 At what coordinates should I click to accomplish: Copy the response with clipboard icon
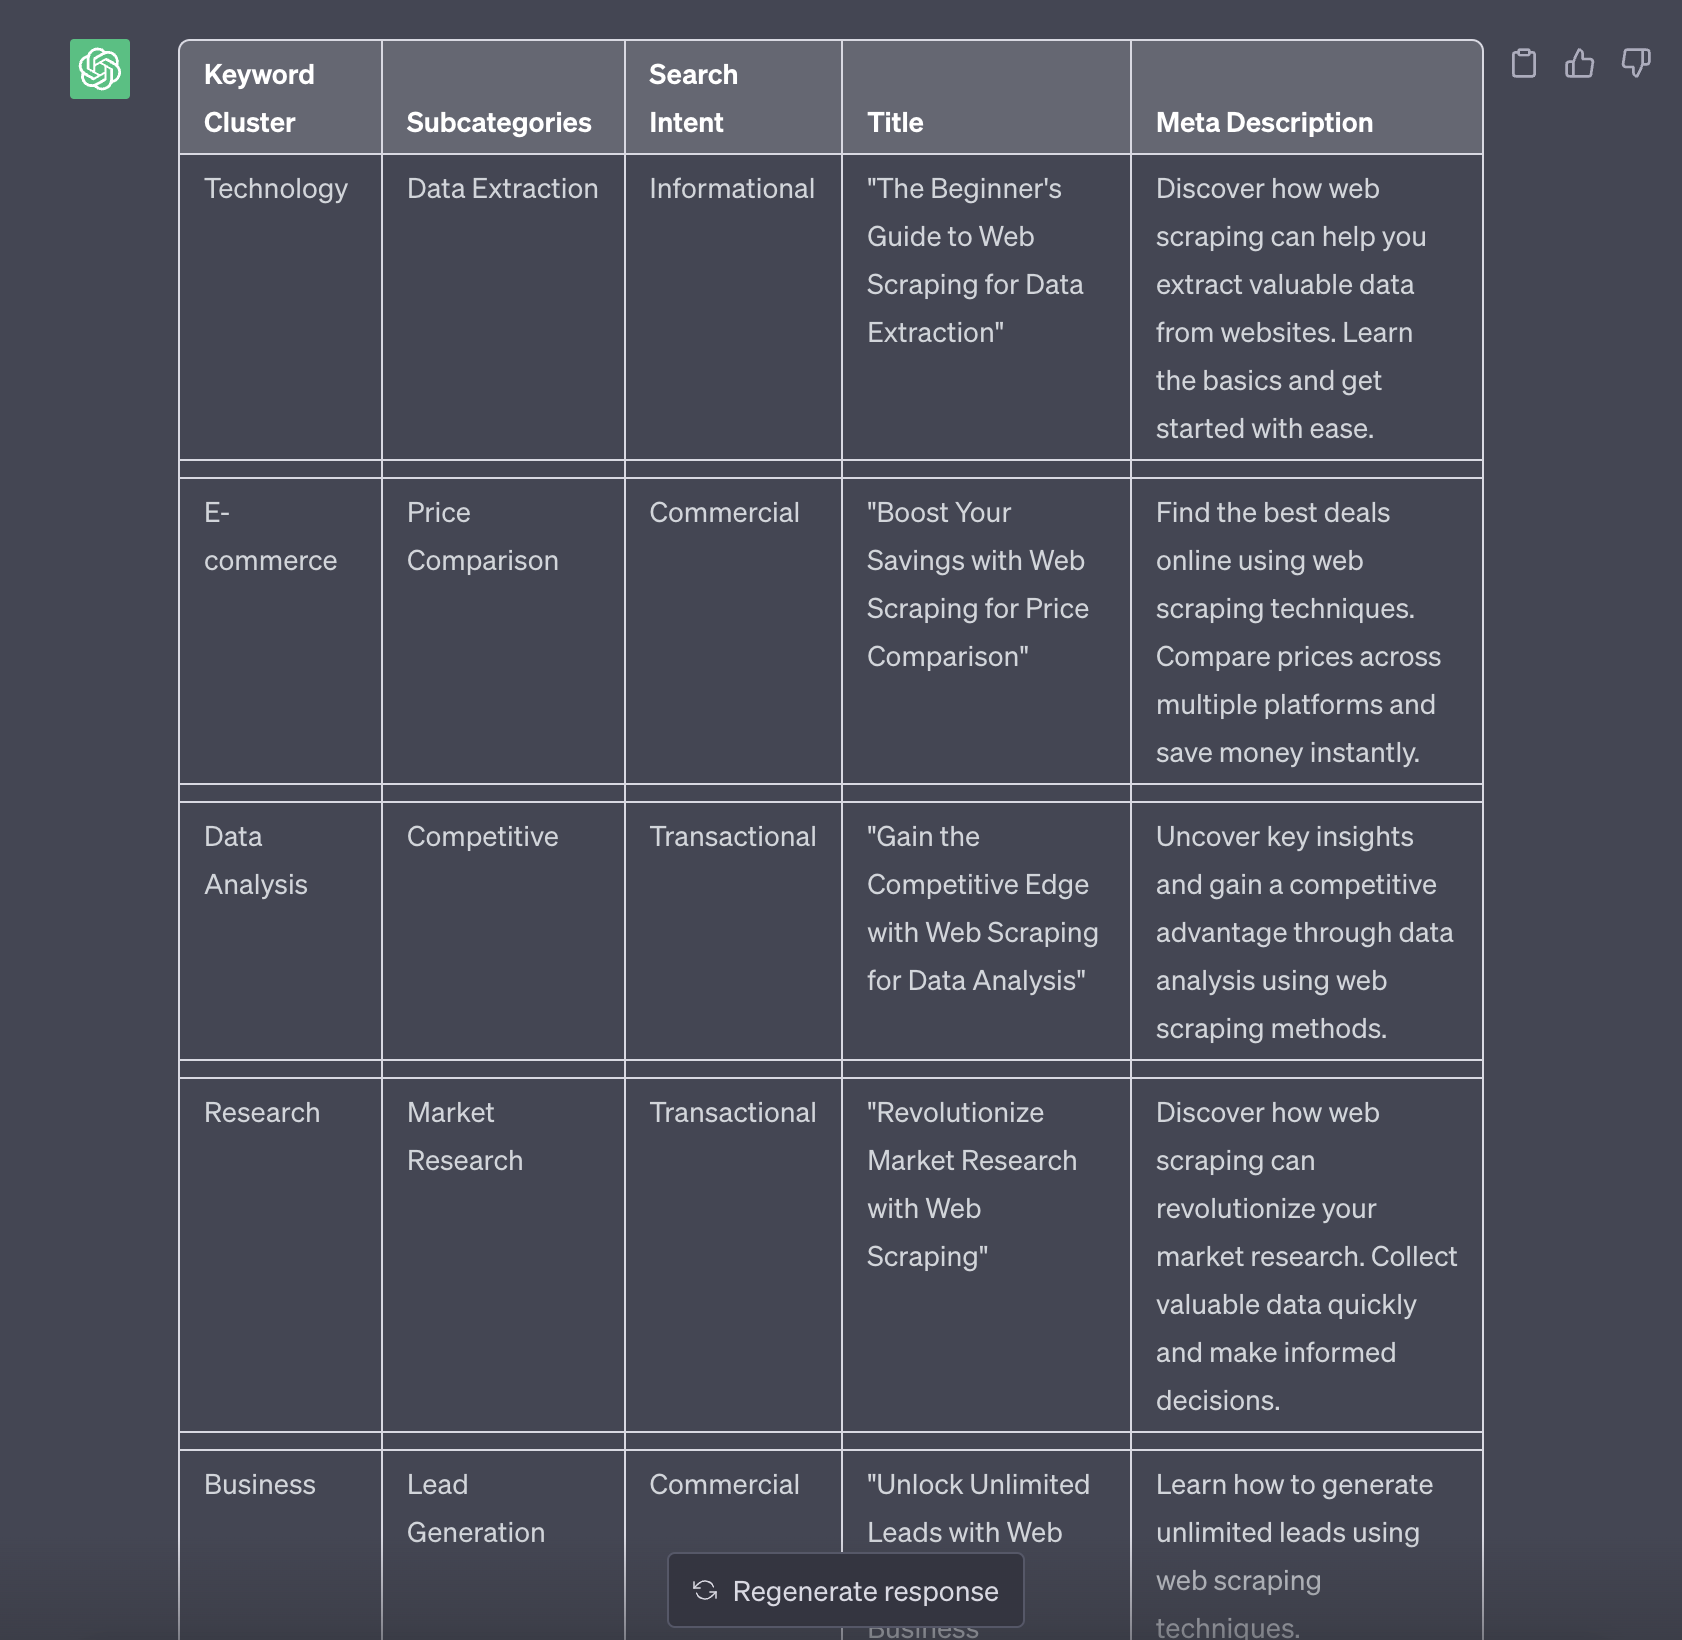coord(1523,63)
